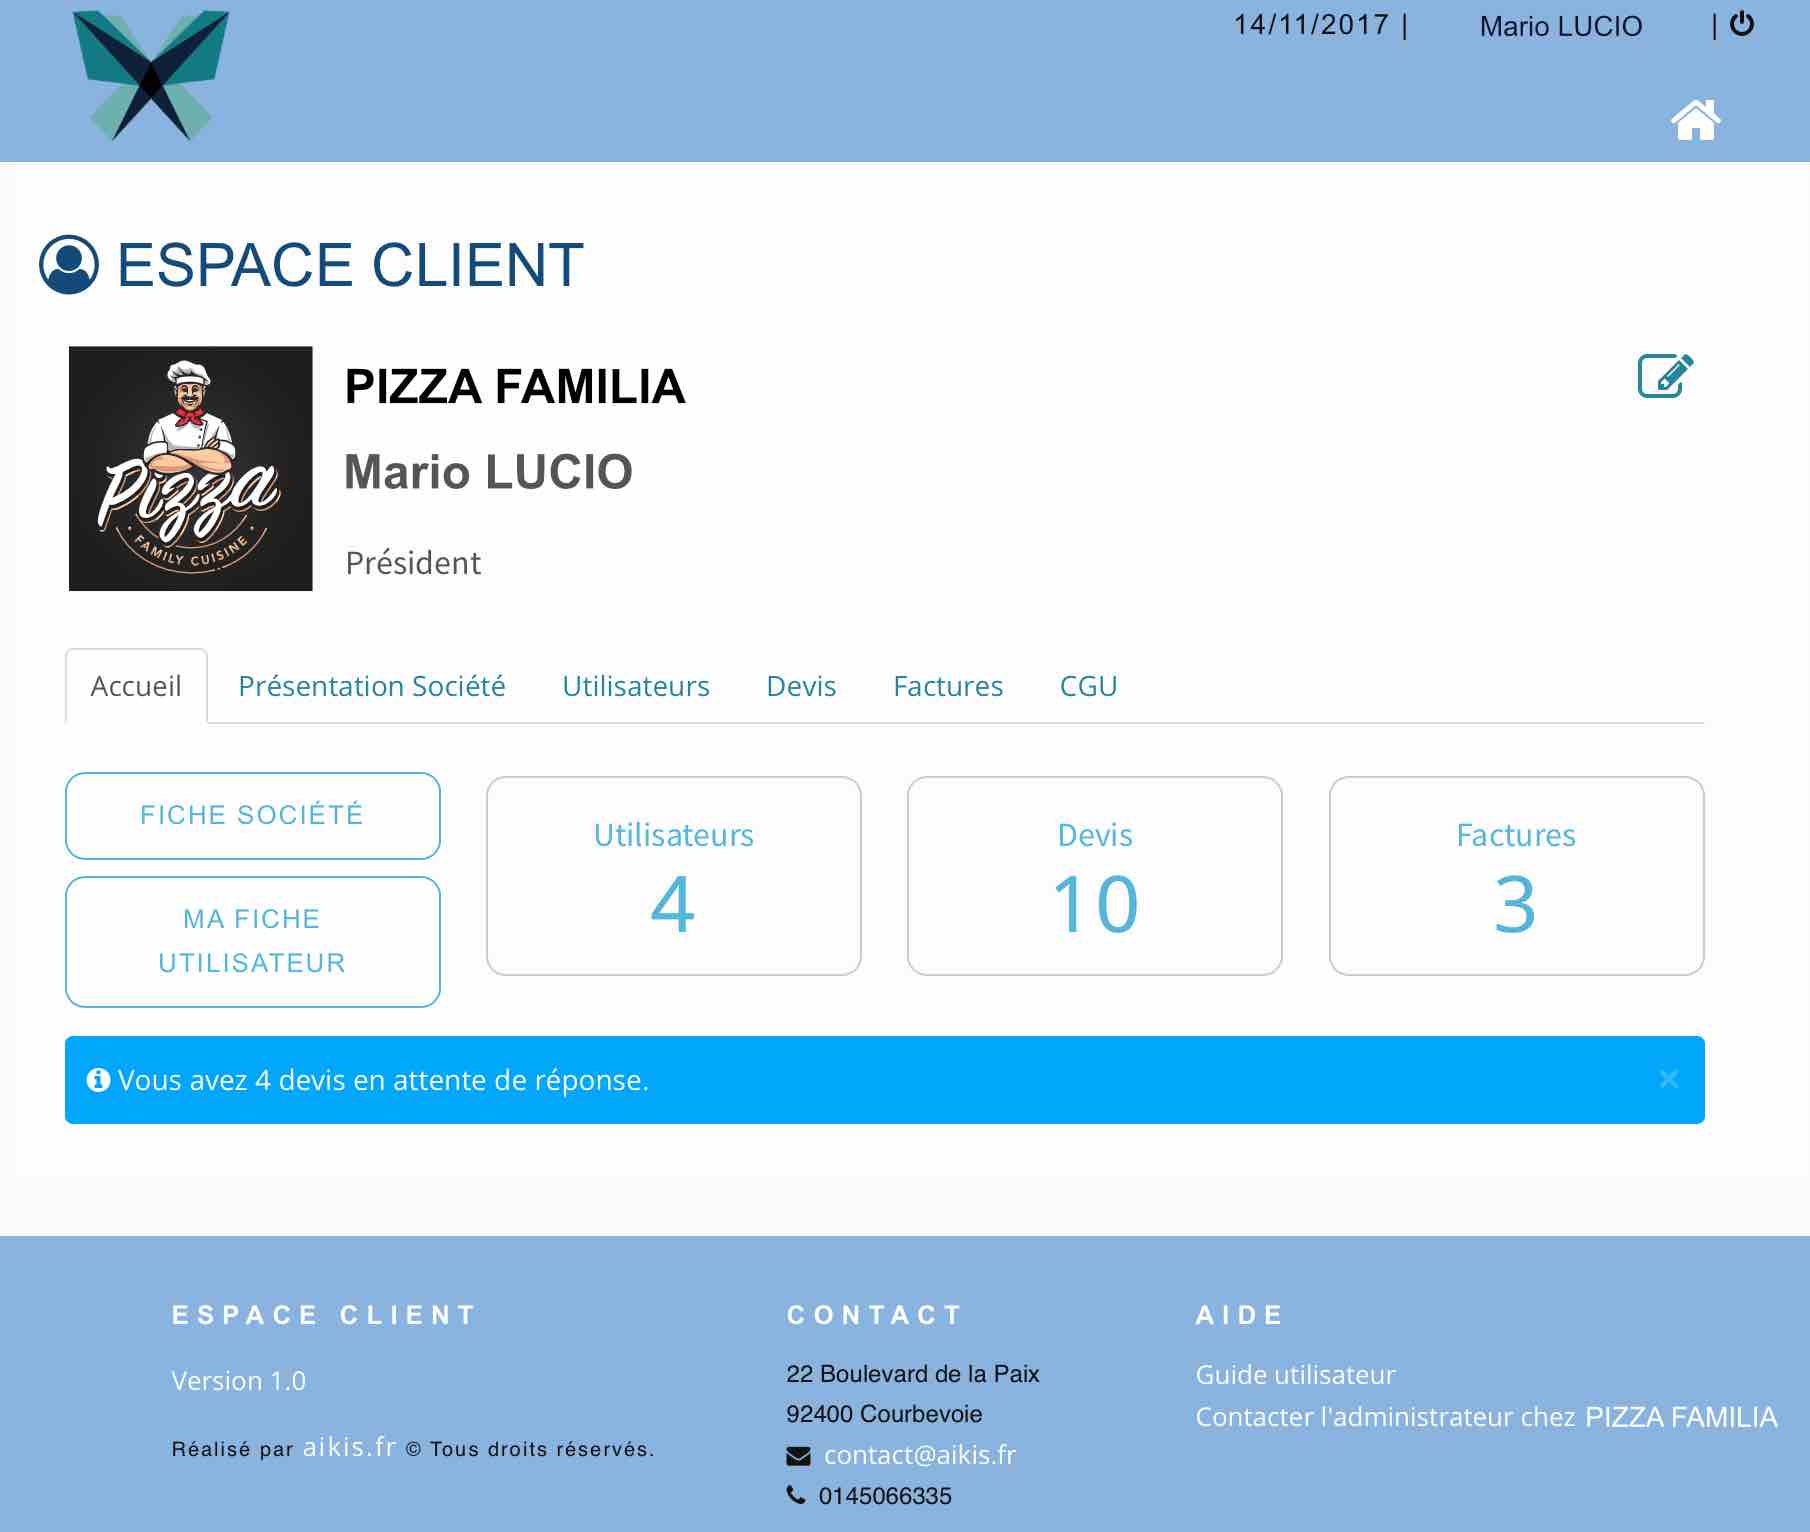The width and height of the screenshot is (1810, 1532).
Task: Click the FICHE SOCIÉTÉ button
Action: (x=253, y=815)
